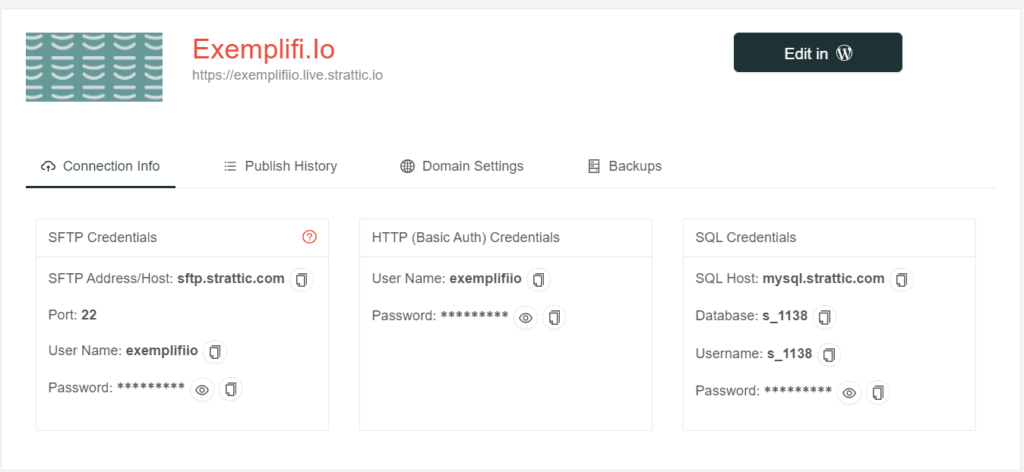This screenshot has width=1024, height=472.
Task: Click the SFTP Credentials heading
Action: pos(103,238)
